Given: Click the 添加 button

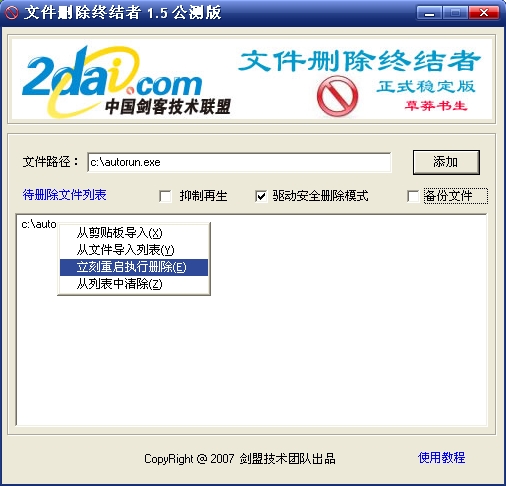Looking at the screenshot, I should (446, 162).
